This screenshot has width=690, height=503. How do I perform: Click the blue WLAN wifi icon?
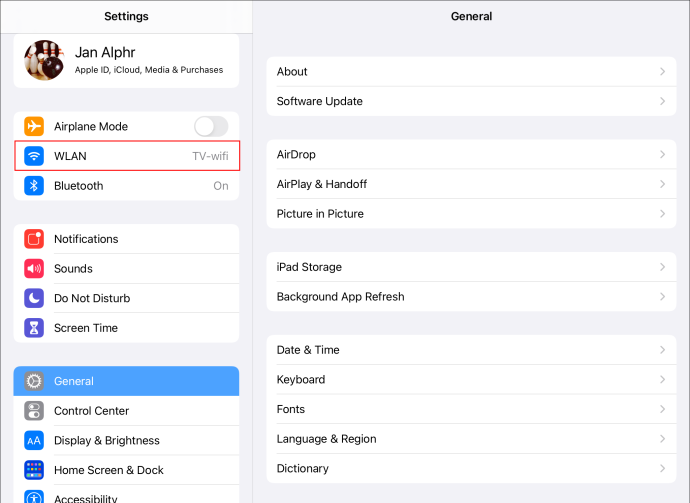coord(34,156)
